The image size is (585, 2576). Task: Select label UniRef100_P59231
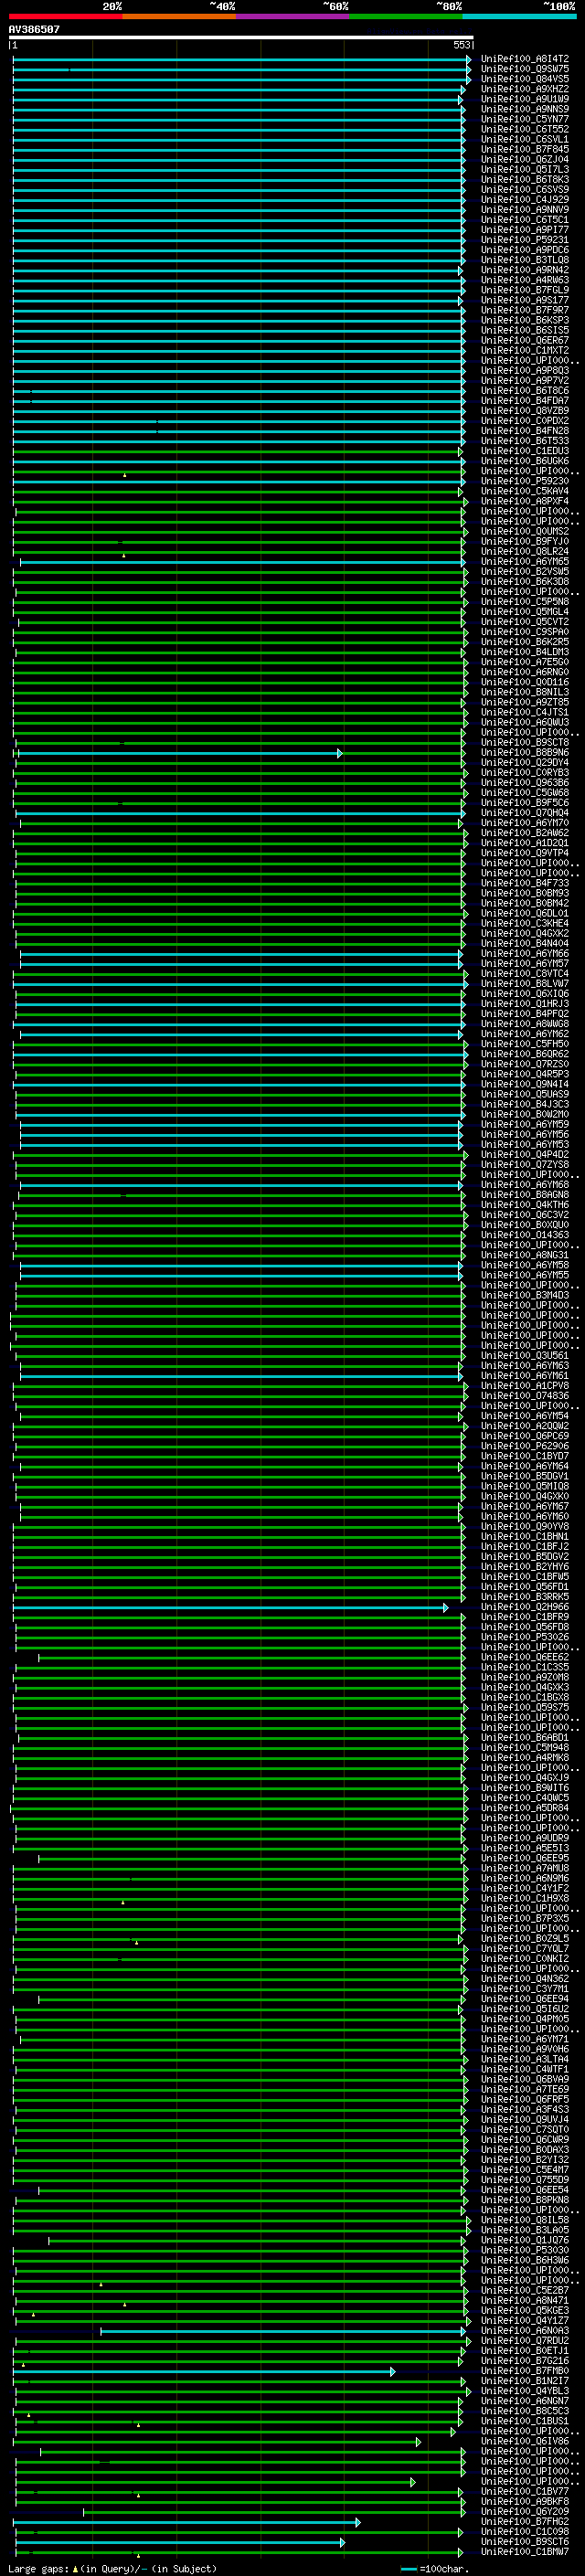tap(524, 240)
